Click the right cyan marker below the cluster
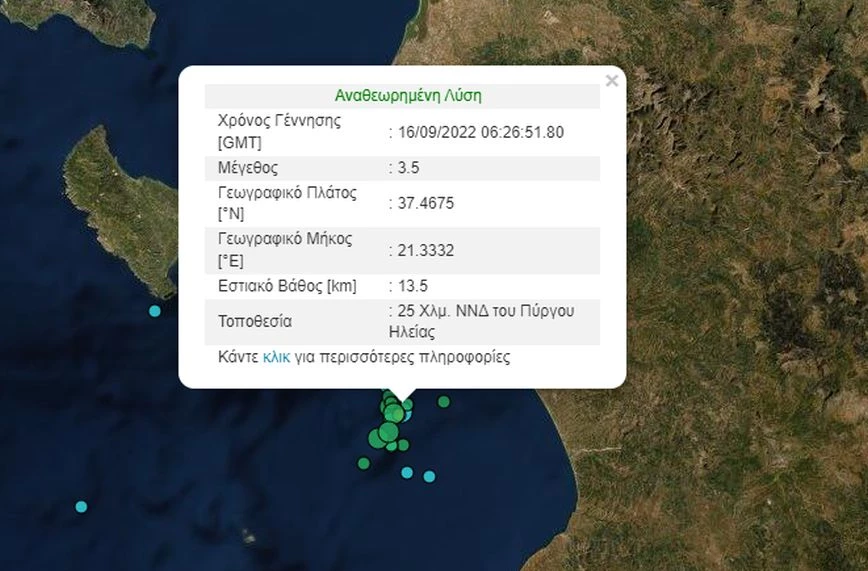This screenshot has width=868, height=571. 429,476
